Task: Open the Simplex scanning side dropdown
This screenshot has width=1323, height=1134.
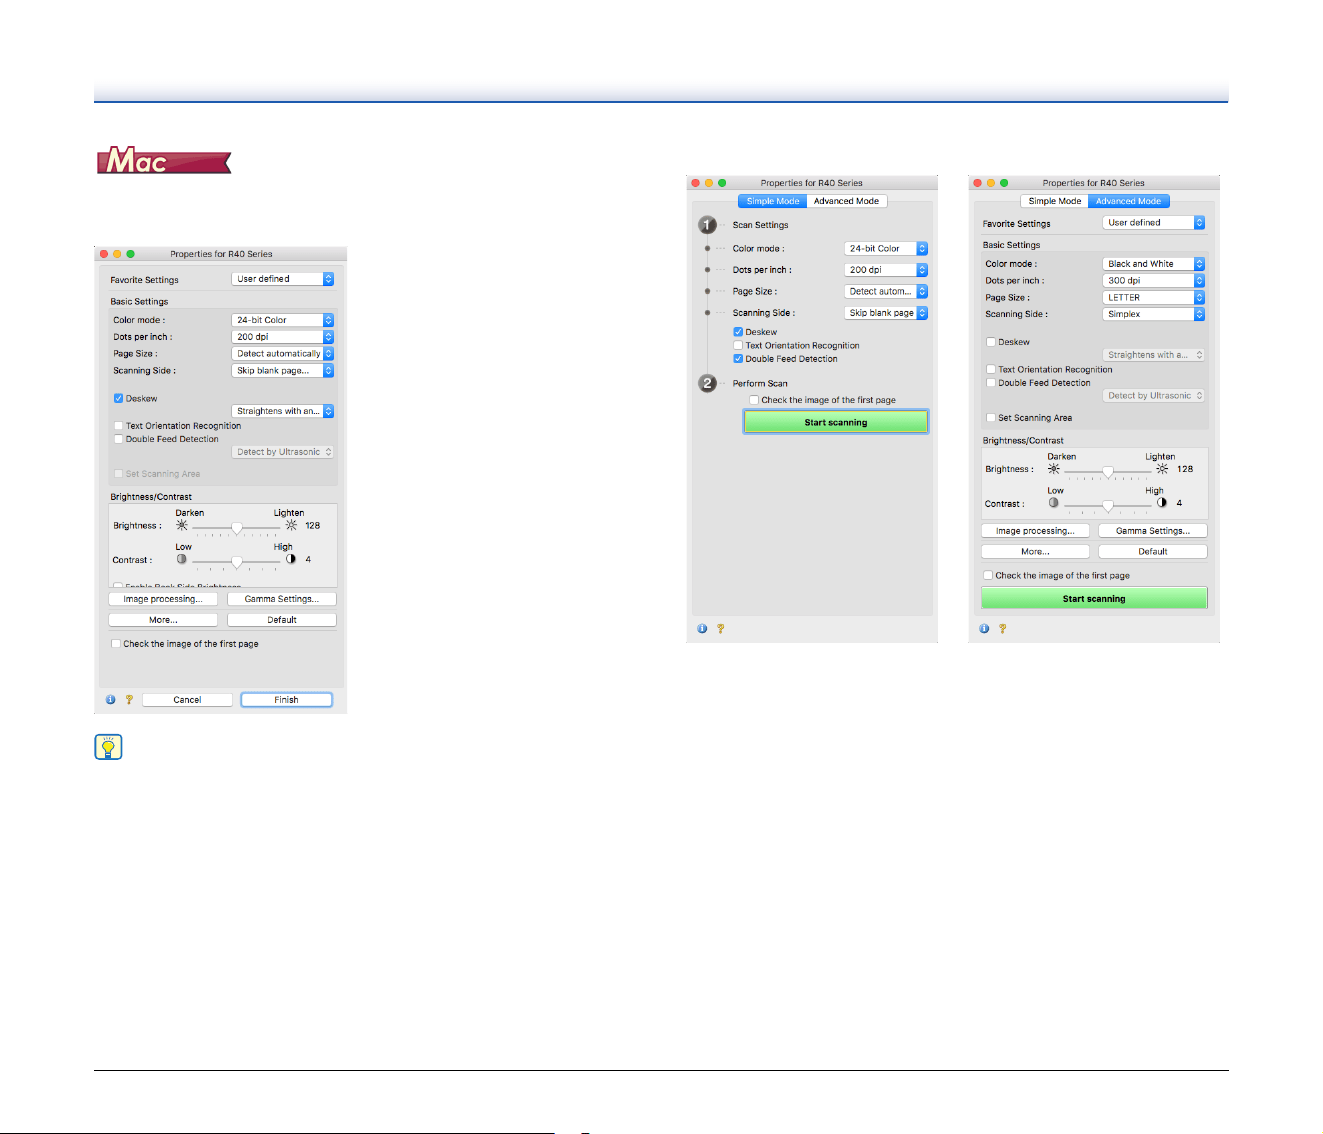Action: (1154, 314)
